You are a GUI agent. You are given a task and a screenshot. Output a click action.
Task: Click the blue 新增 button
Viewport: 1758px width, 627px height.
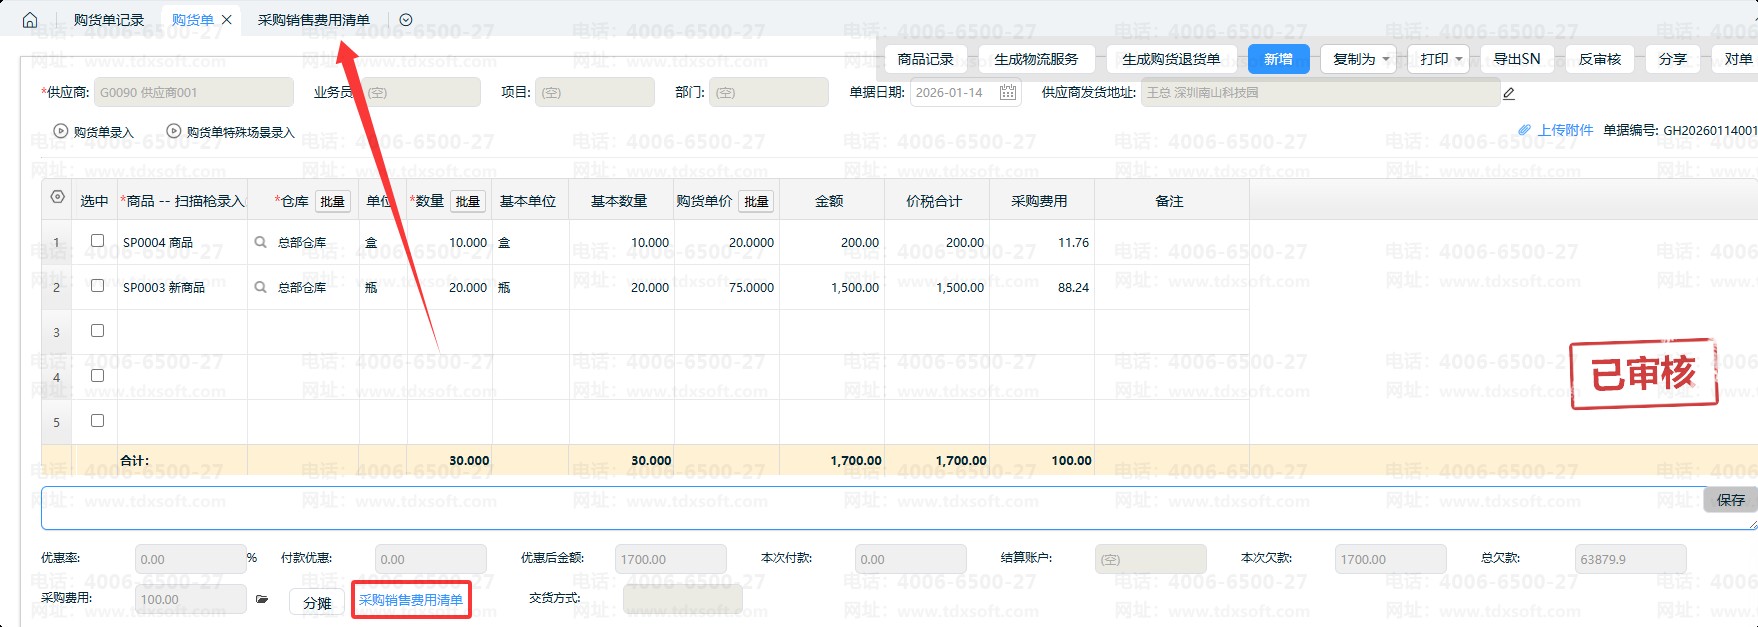pos(1277,59)
